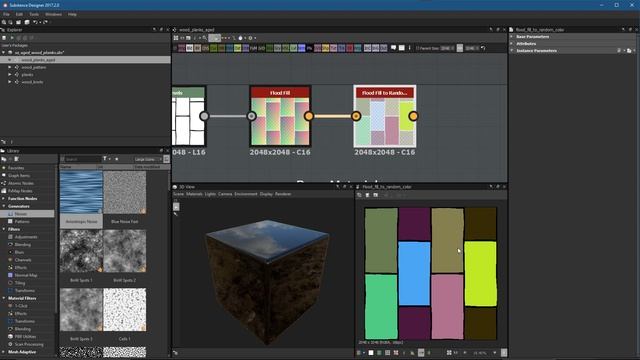This screenshot has height=360, width=640.
Task: Click the highlighted graph toolbar button
Action: pyautogui.click(x=214, y=38)
